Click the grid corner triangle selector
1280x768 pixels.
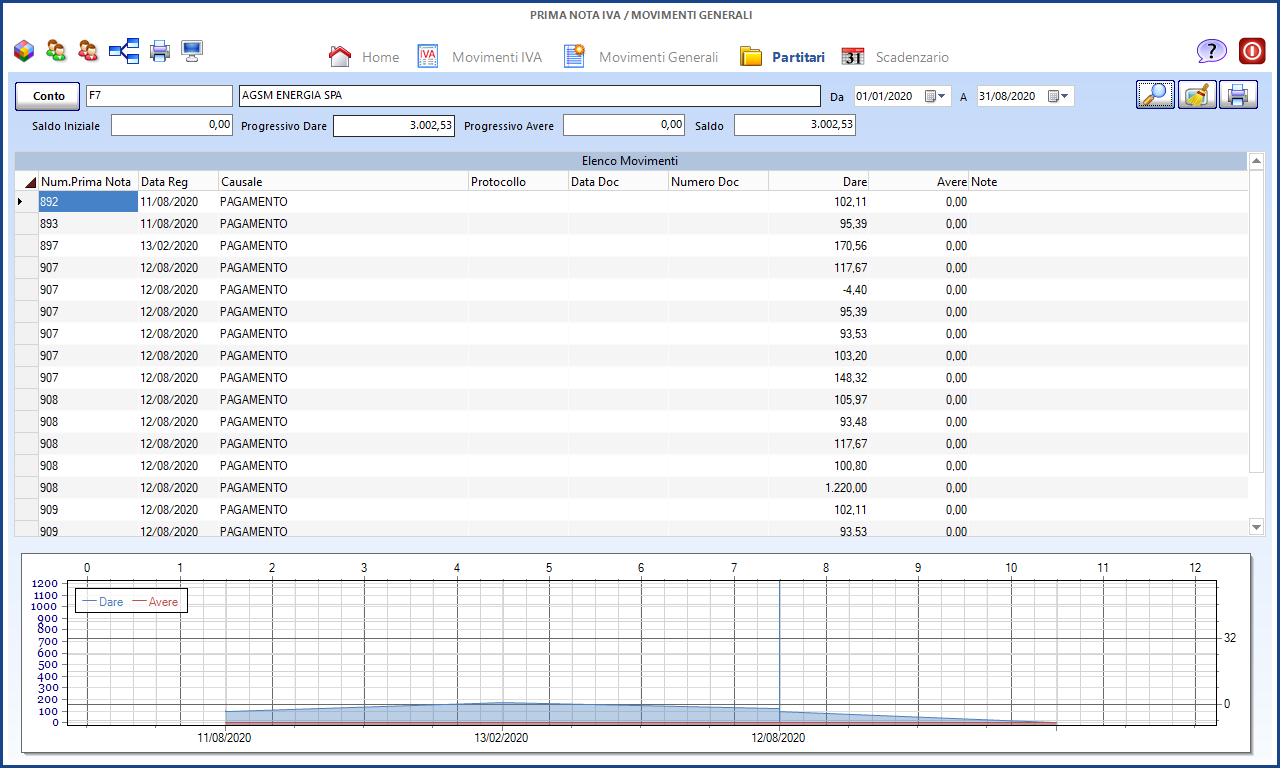29,182
